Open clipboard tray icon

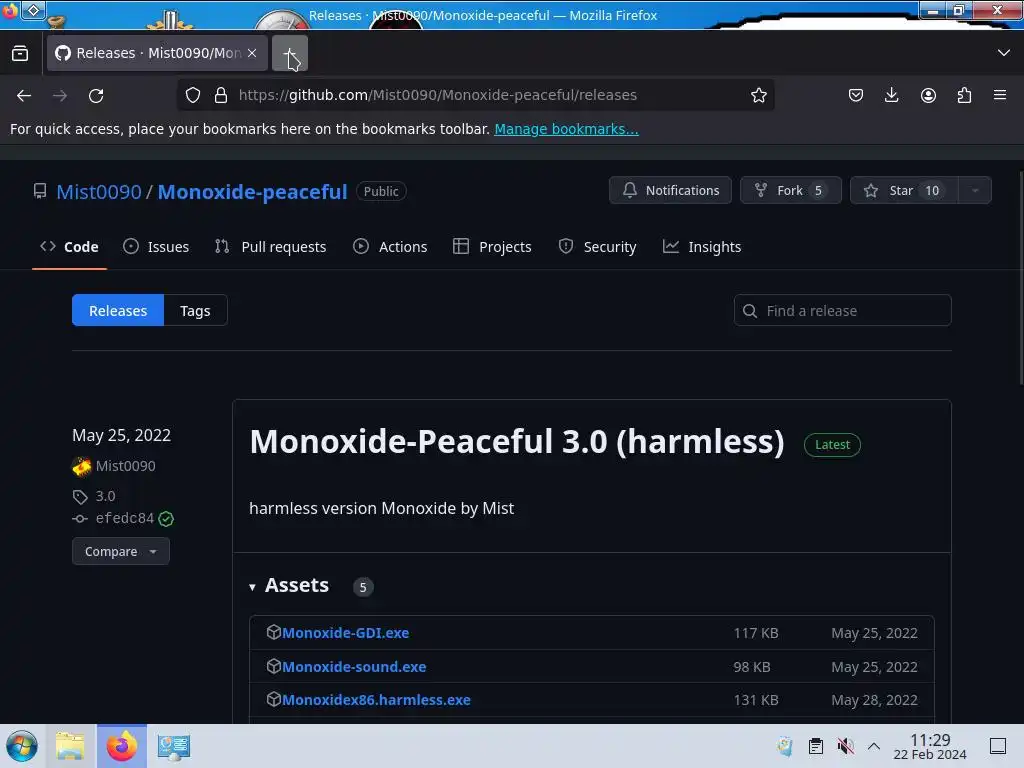816,746
